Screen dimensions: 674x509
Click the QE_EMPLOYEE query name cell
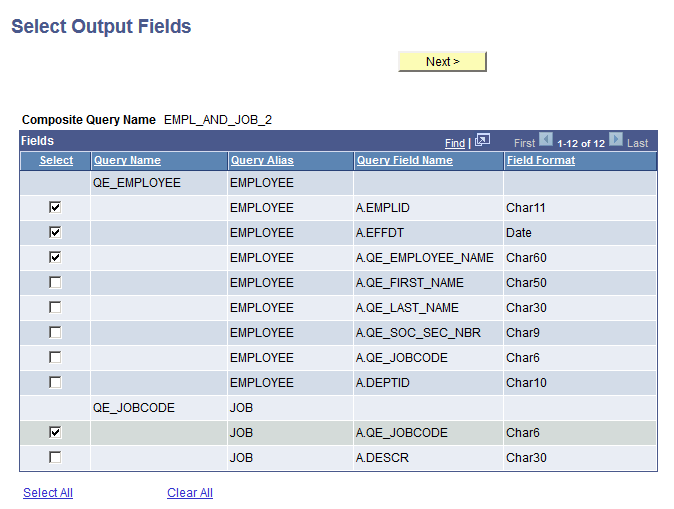click(137, 183)
